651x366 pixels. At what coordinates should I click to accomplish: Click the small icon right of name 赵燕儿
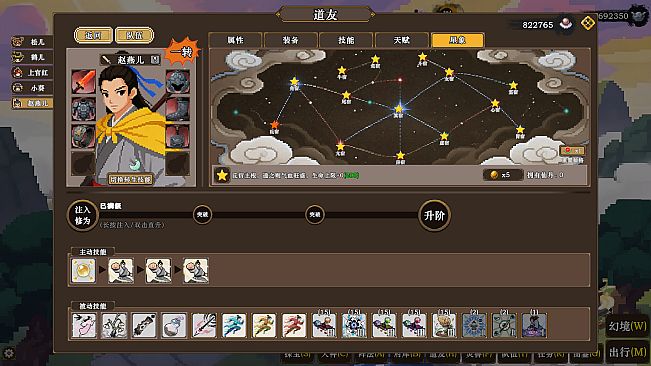click(154, 60)
